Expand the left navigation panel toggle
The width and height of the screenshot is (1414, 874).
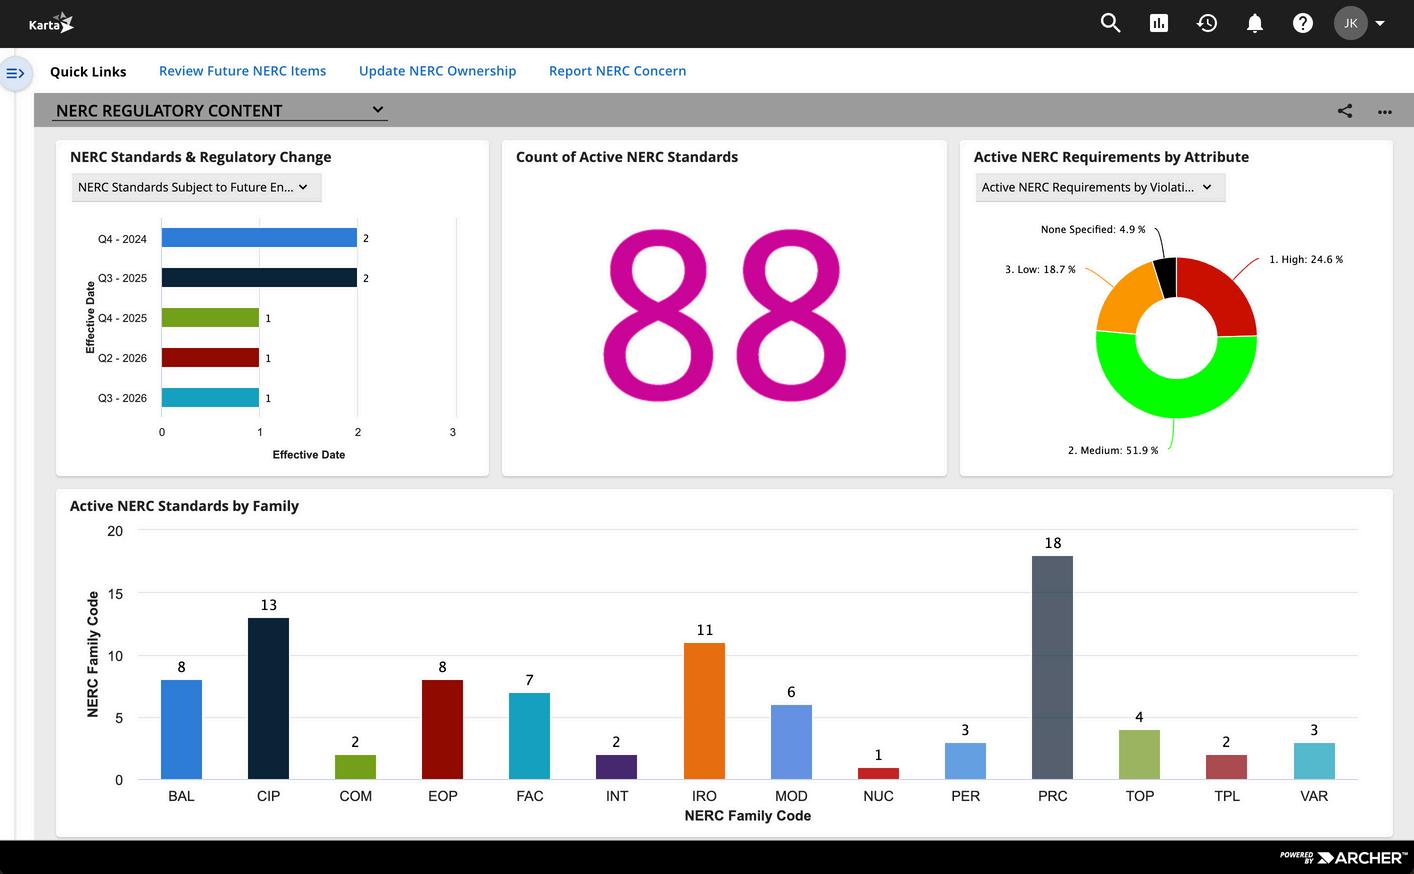16,73
